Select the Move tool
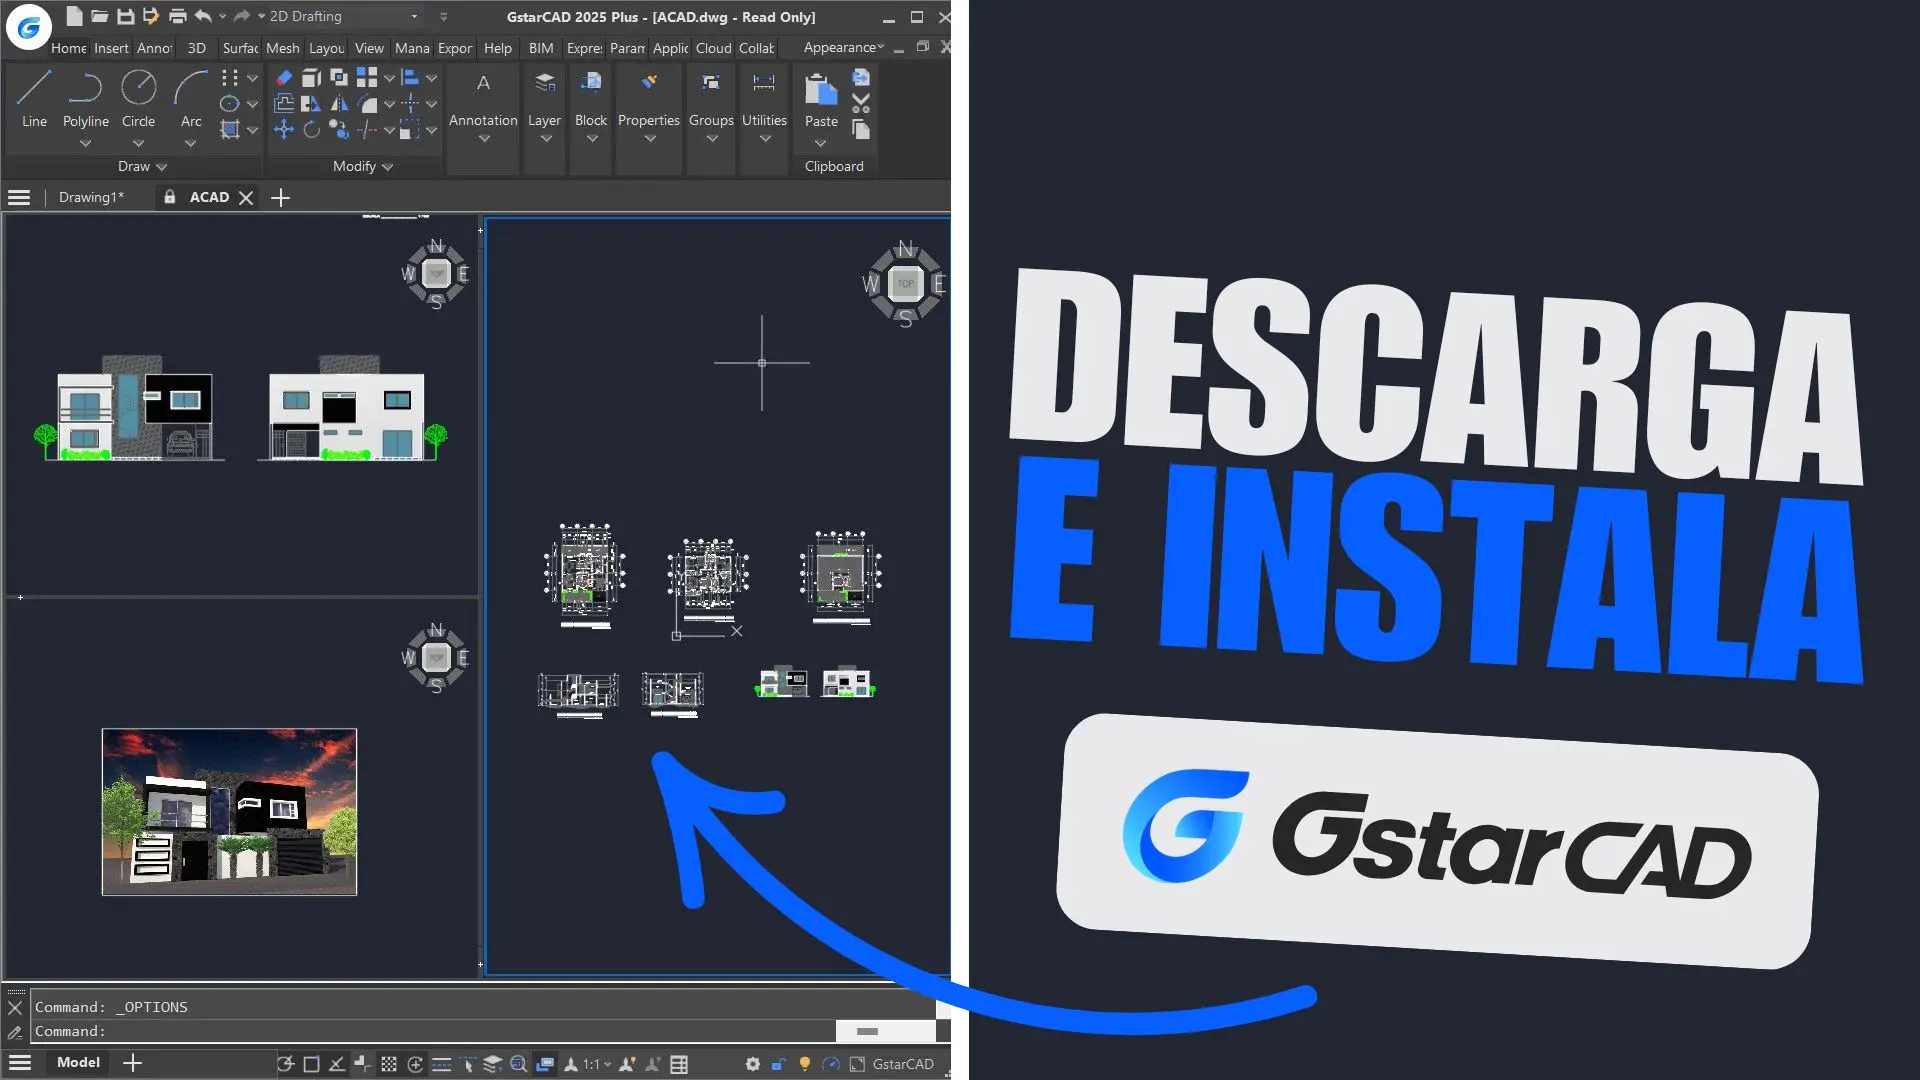Image resolution: width=1920 pixels, height=1080 pixels. (285, 130)
